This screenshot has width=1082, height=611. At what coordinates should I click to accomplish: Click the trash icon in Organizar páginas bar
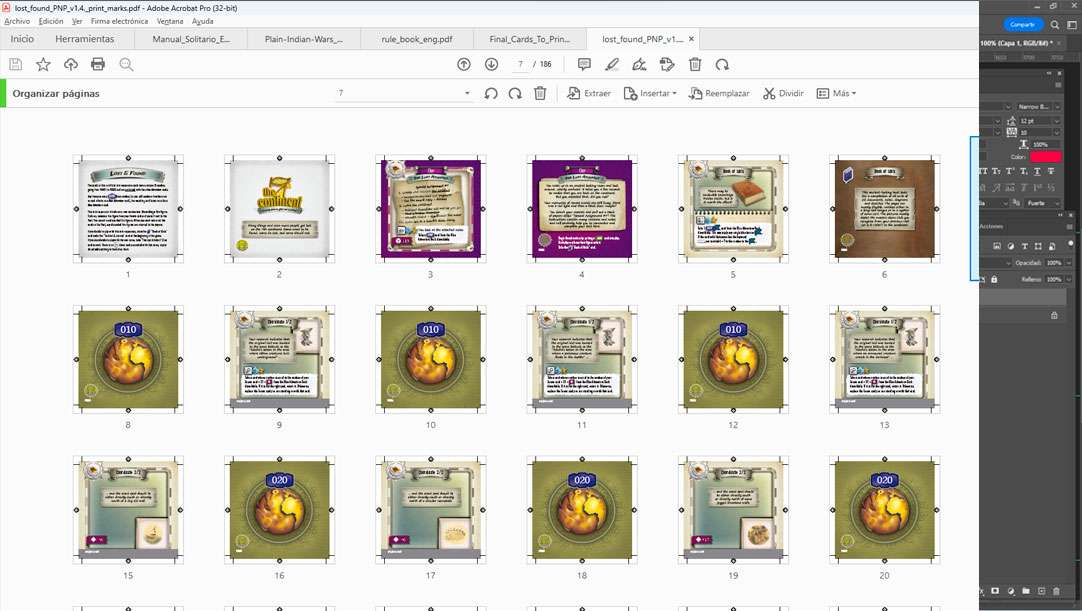coord(540,93)
